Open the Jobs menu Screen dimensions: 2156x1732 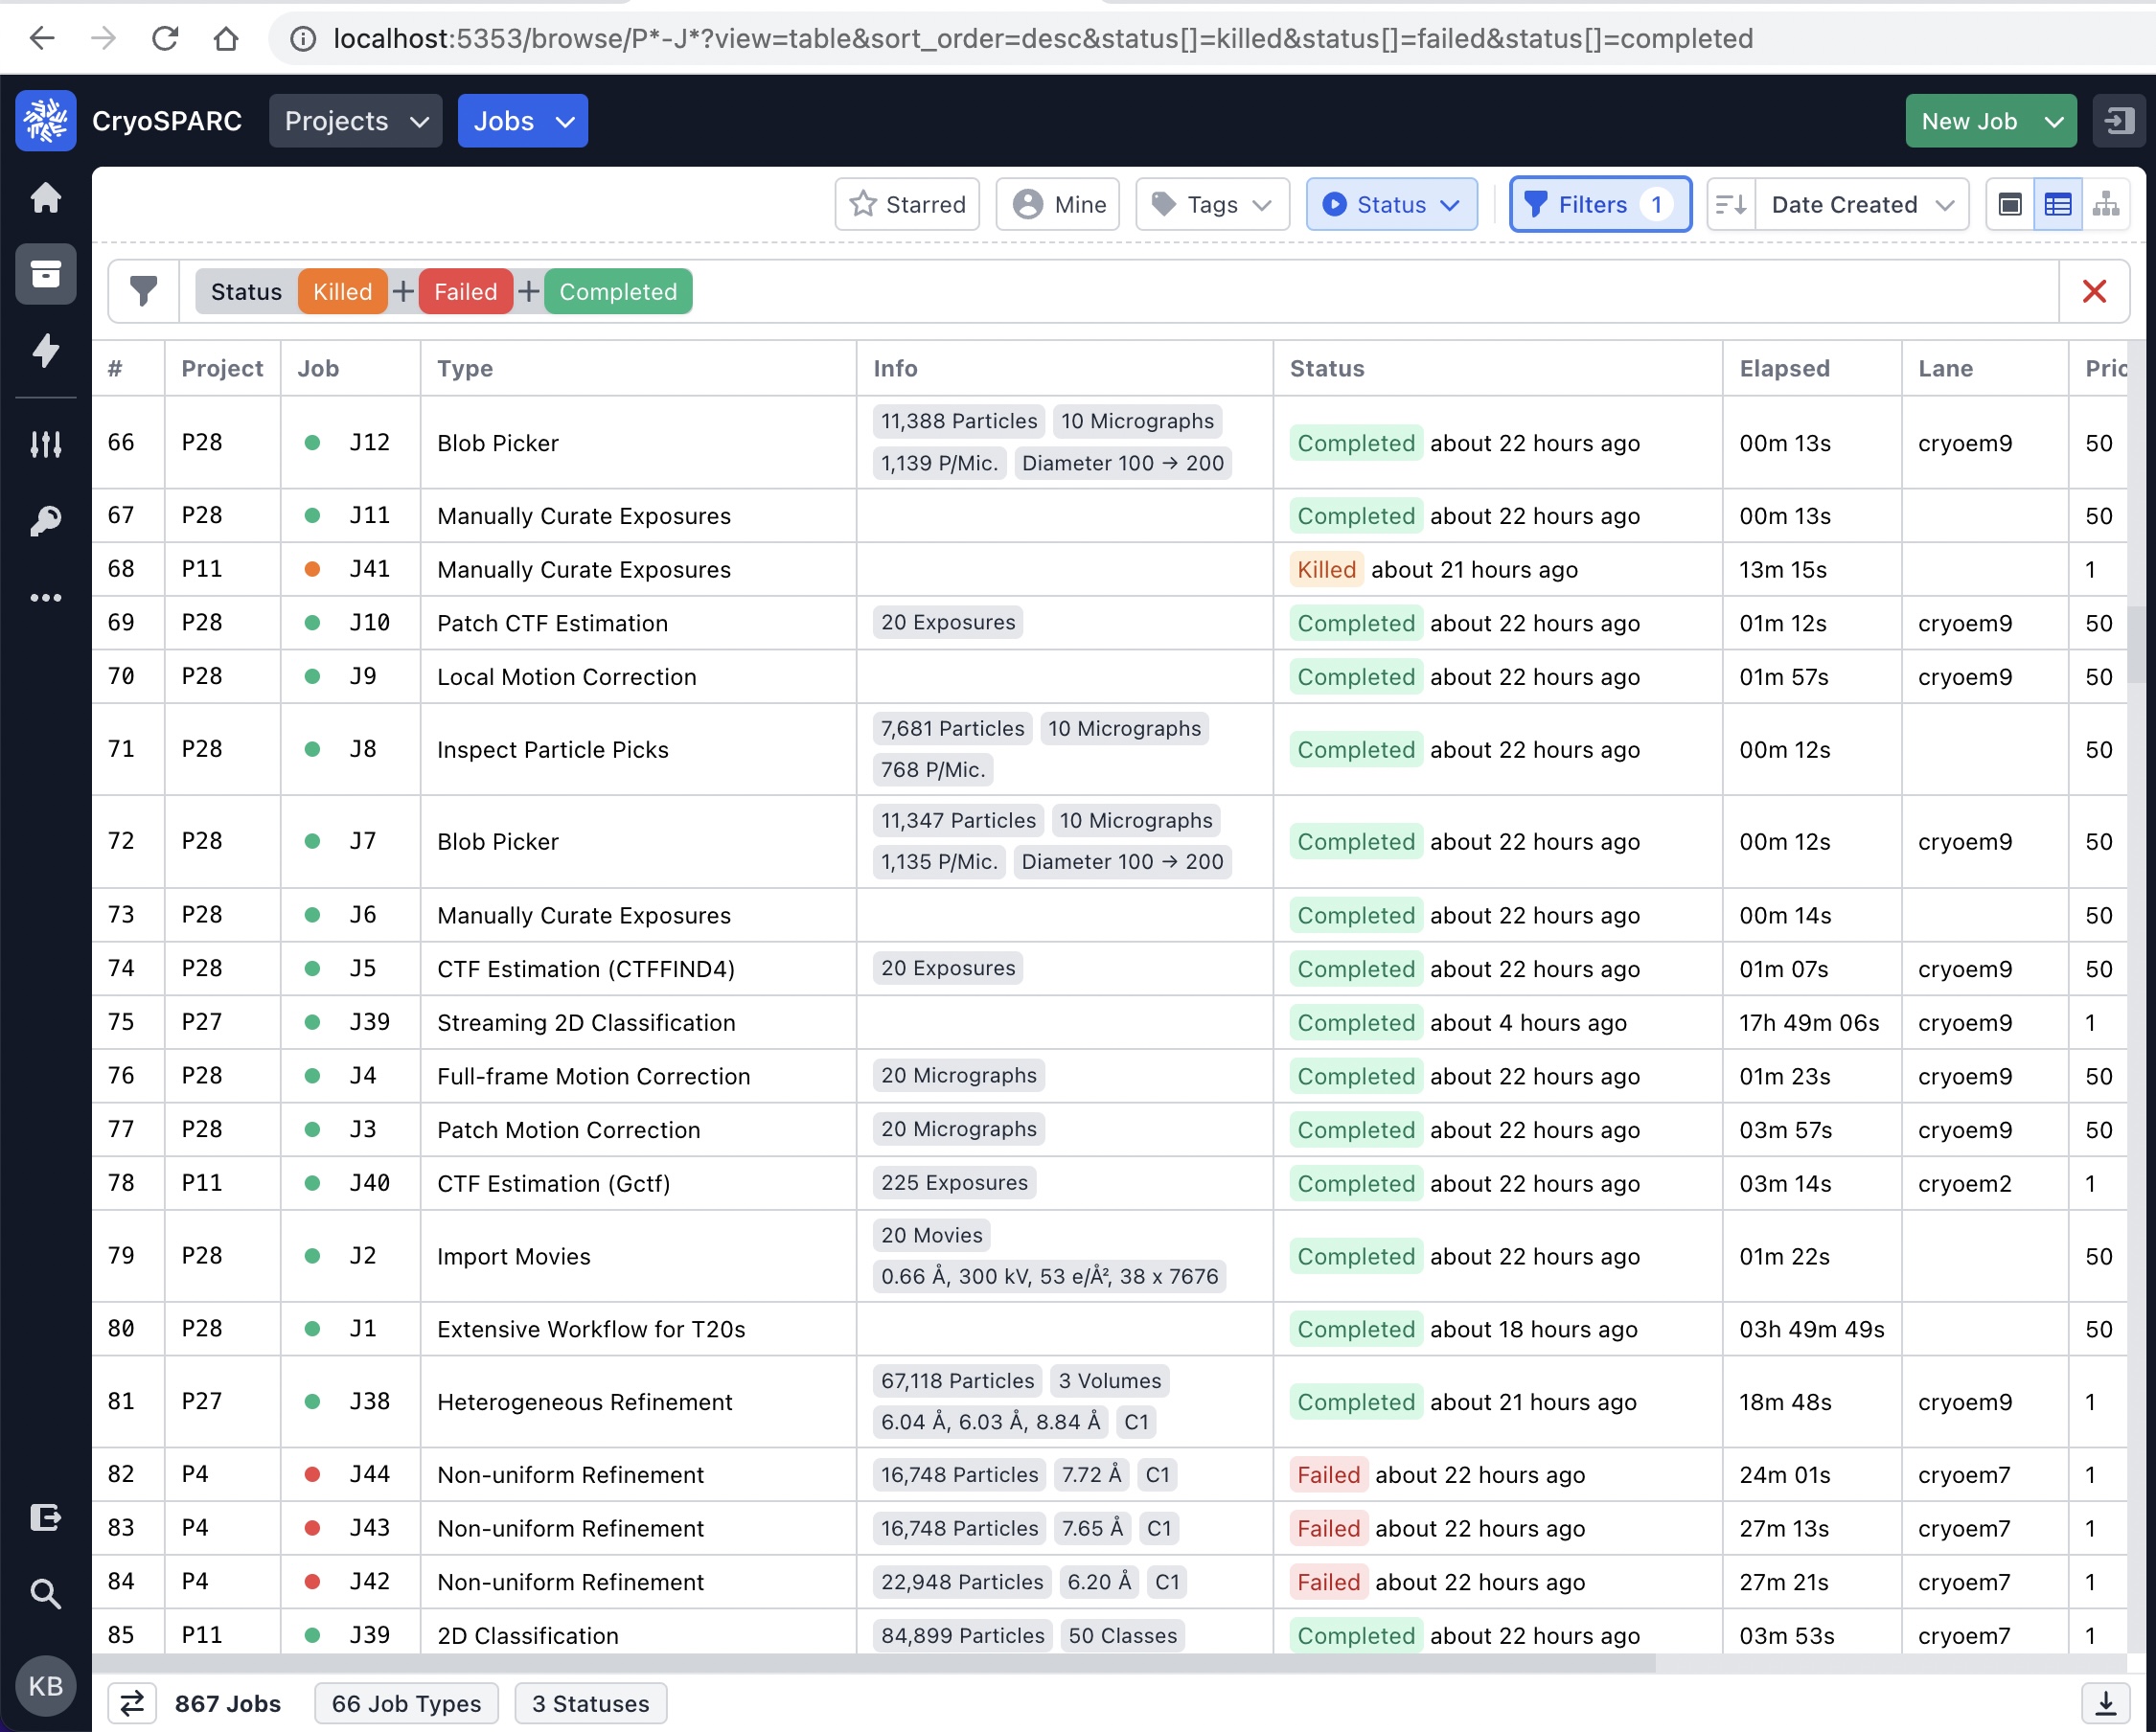(x=522, y=121)
